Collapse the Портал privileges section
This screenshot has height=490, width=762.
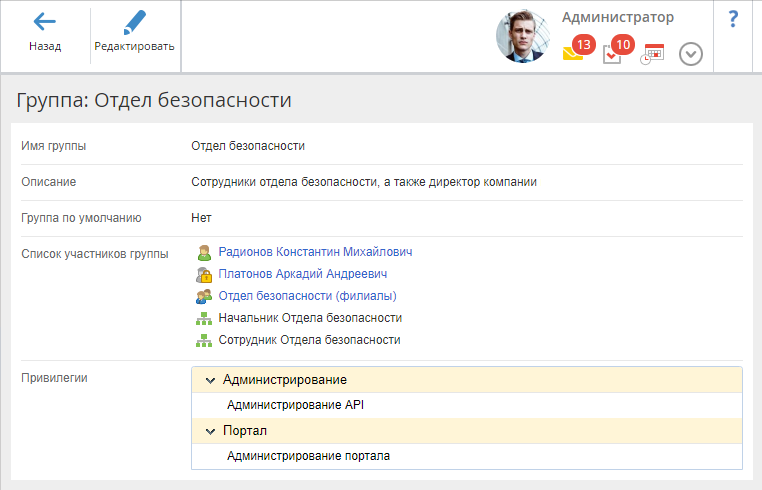[210, 431]
